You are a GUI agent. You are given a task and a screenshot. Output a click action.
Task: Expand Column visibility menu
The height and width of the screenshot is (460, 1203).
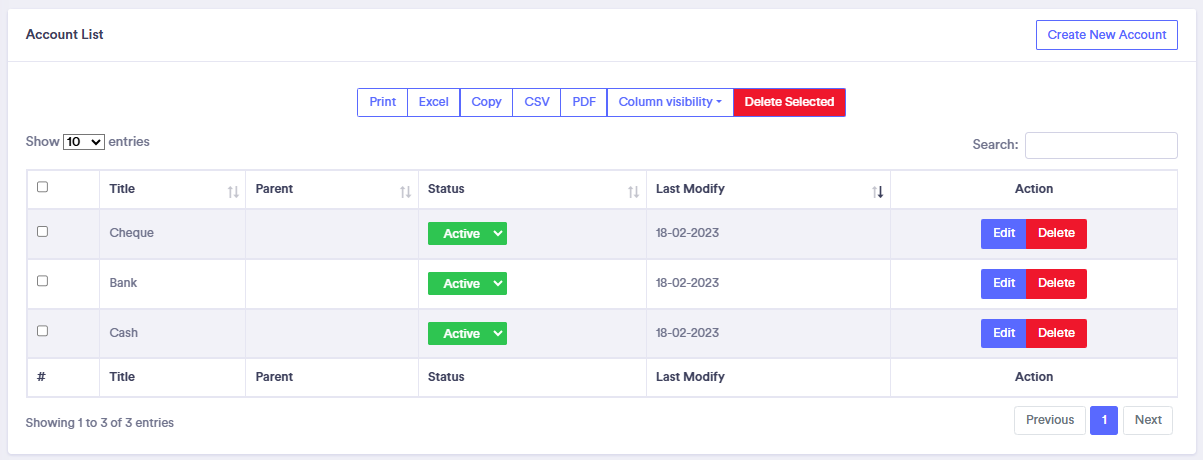(670, 102)
